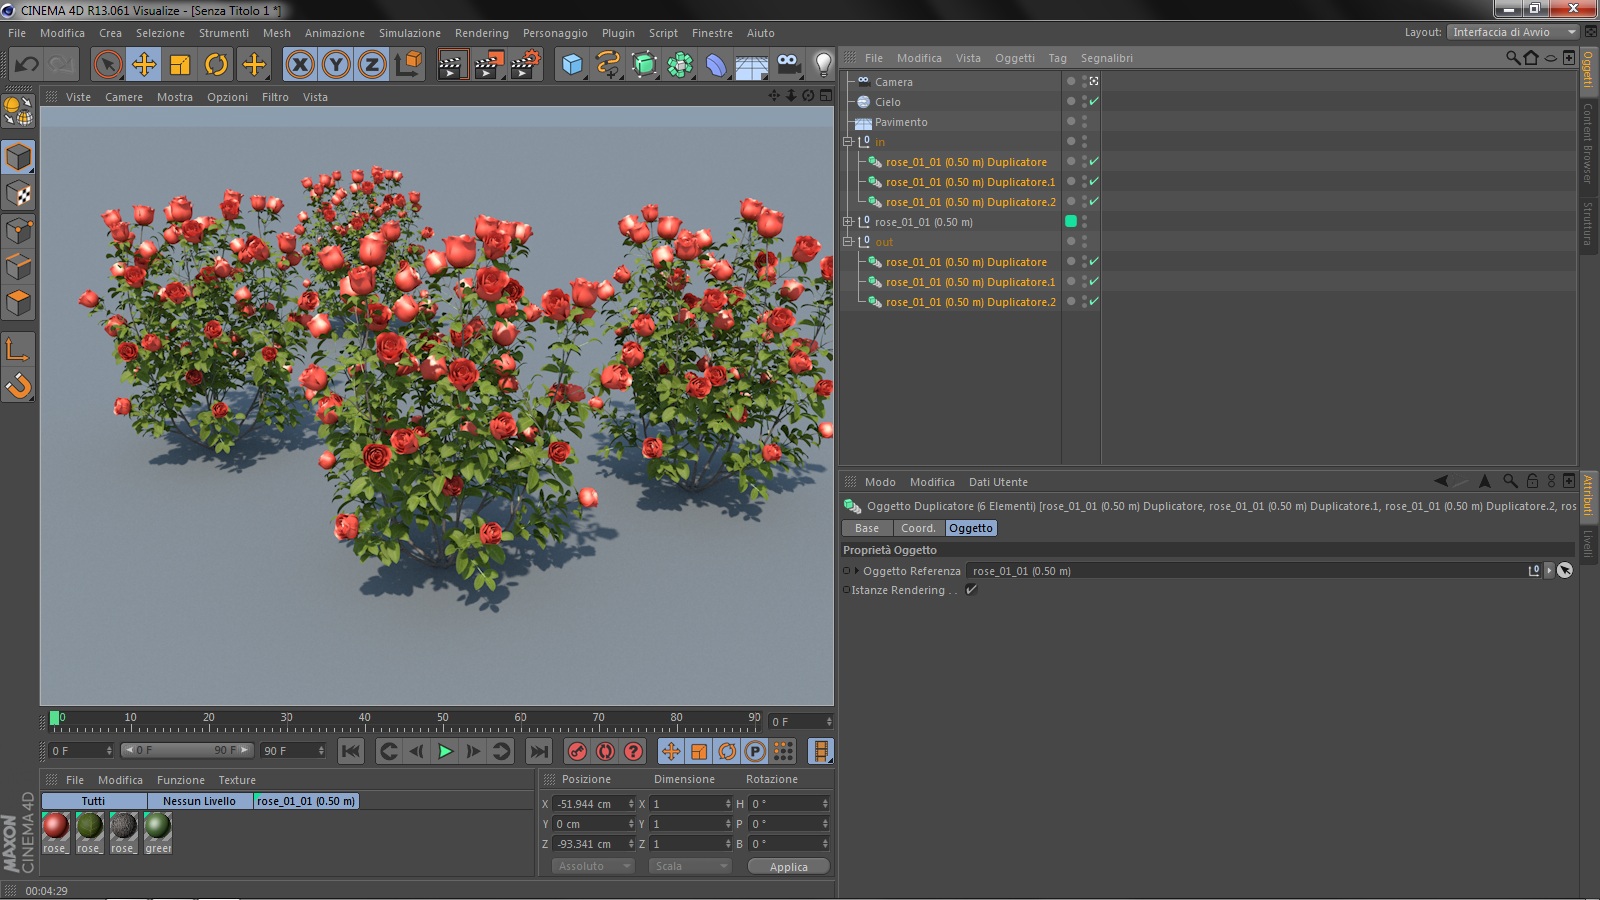This screenshot has width=1600, height=900.
Task: Click the Applica button
Action: pyautogui.click(x=788, y=867)
